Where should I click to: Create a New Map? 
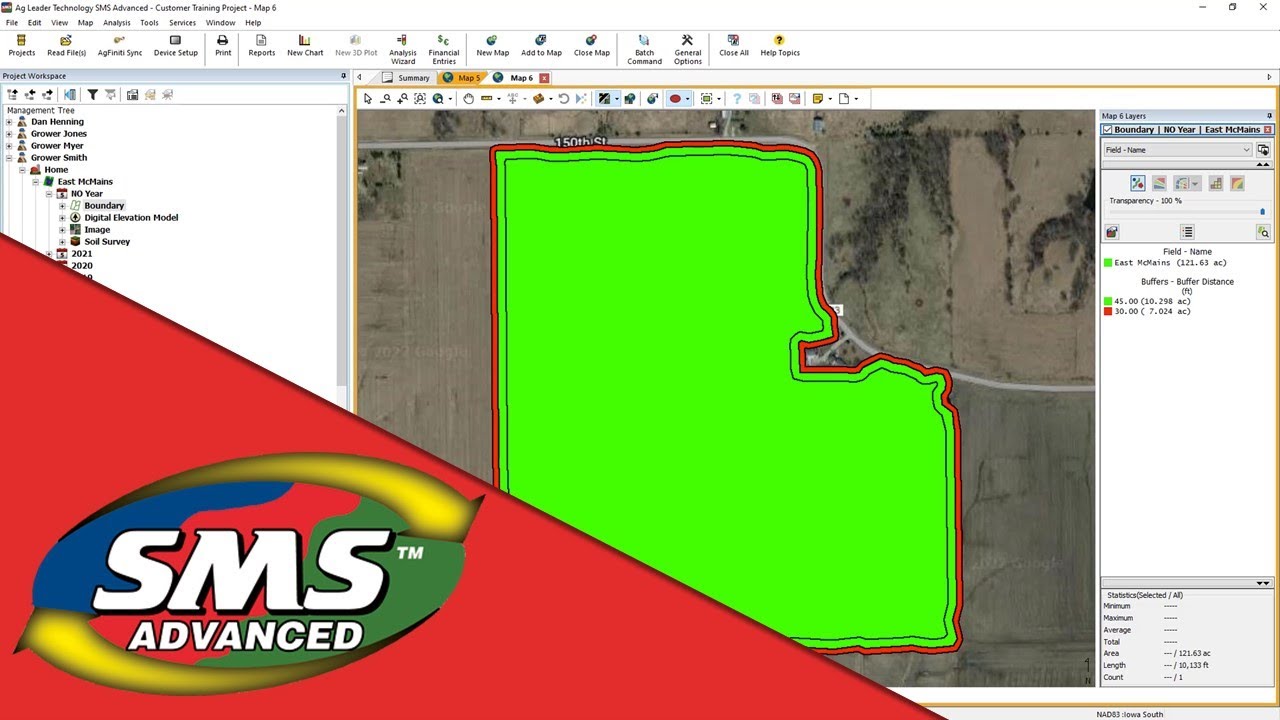492,45
